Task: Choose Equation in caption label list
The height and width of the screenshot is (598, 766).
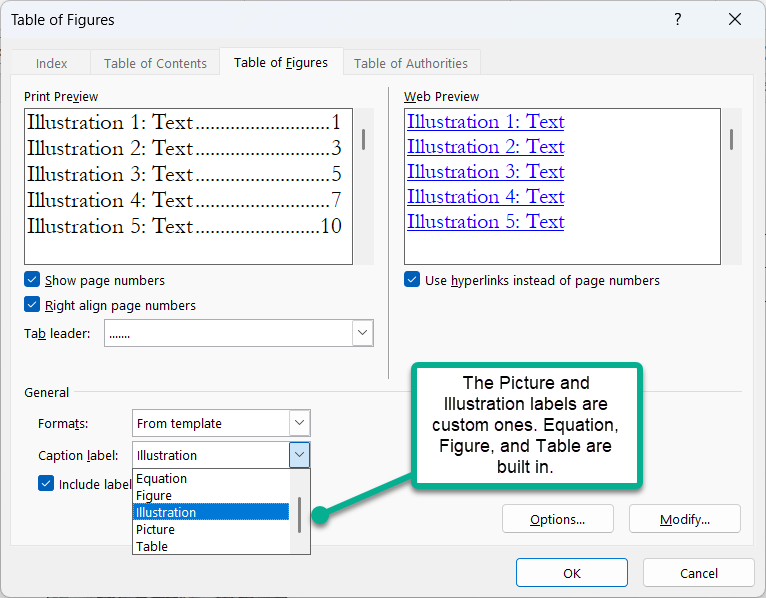Action: [162, 478]
